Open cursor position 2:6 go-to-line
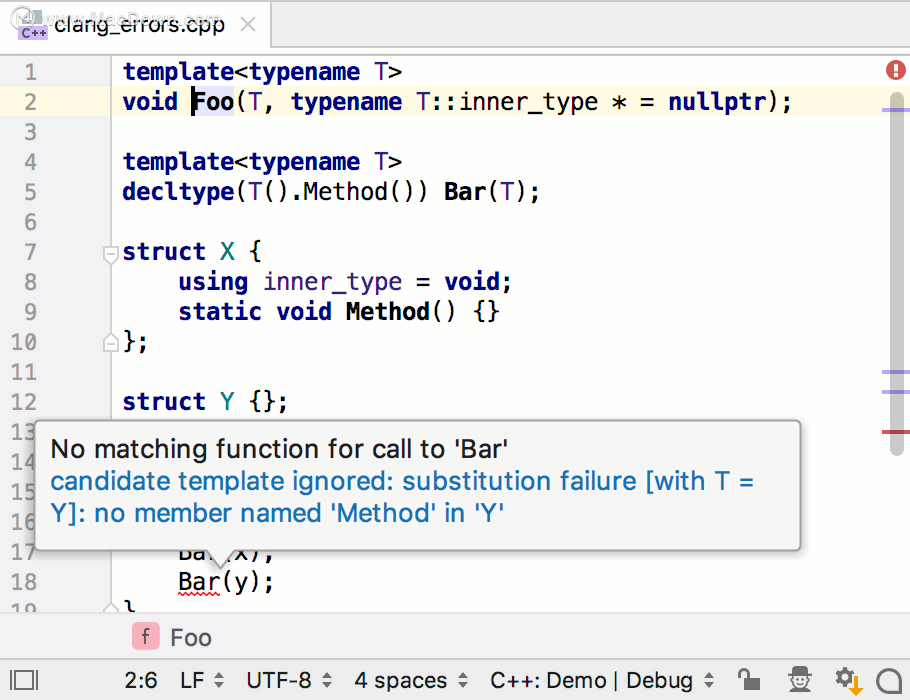910x700 pixels. pos(141,680)
